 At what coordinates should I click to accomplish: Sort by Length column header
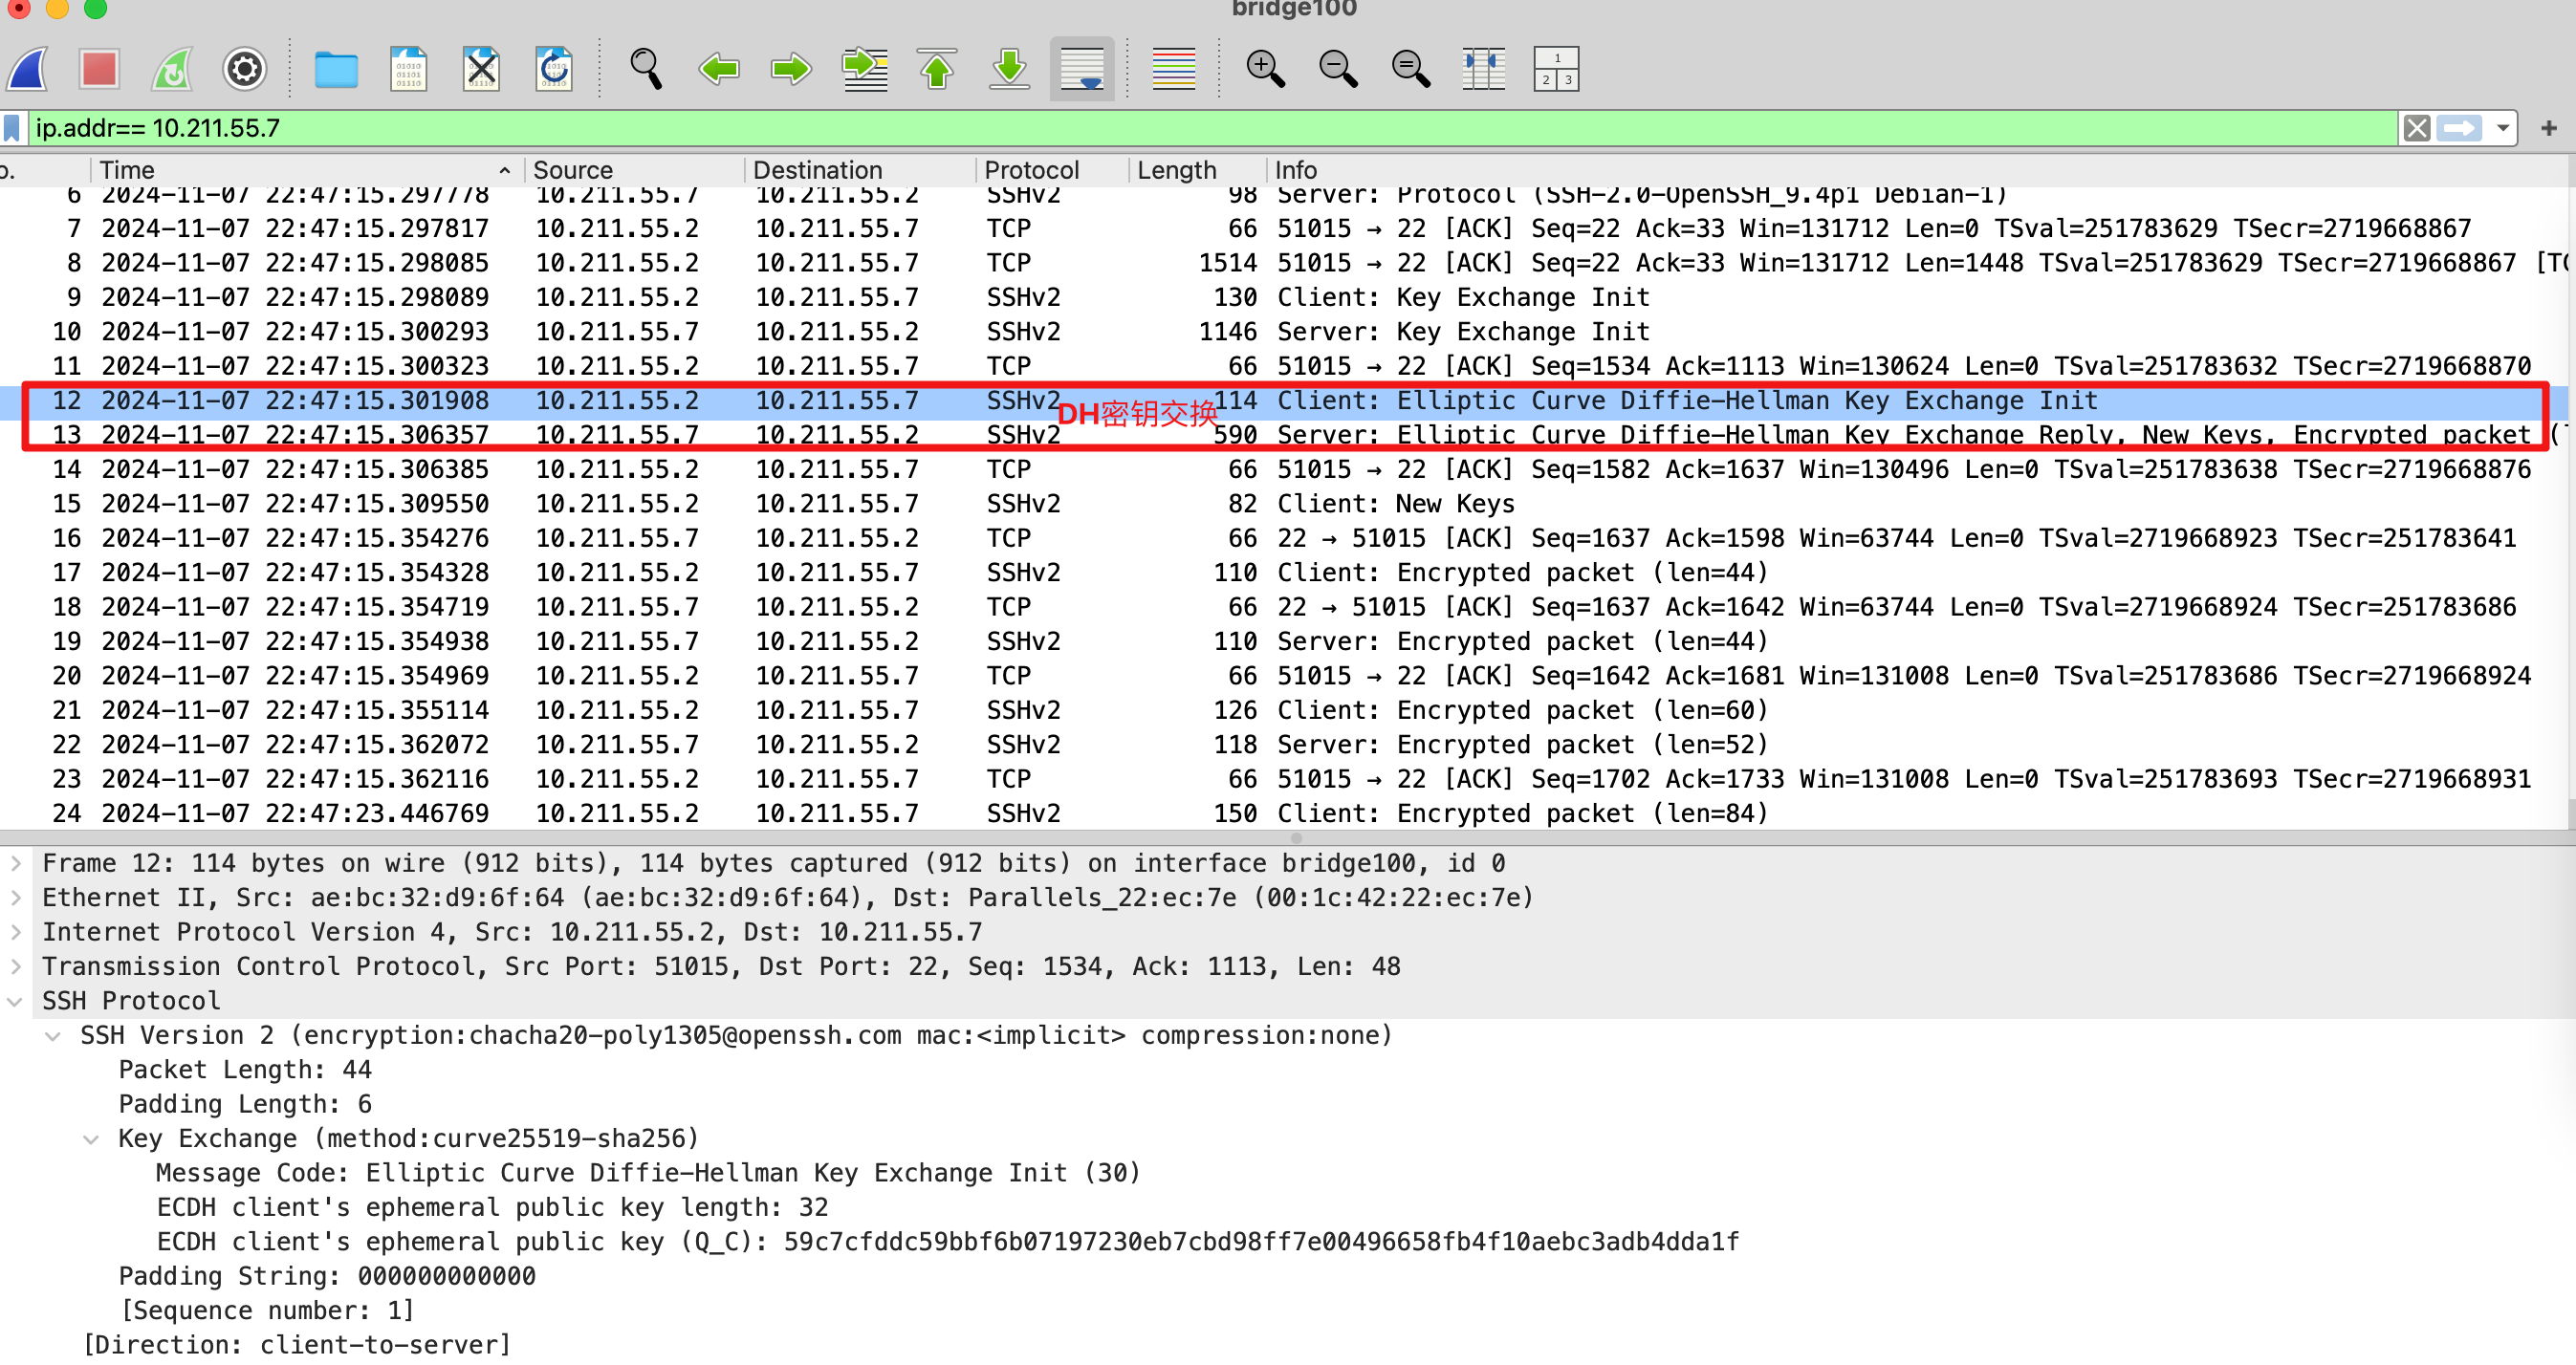point(1198,170)
